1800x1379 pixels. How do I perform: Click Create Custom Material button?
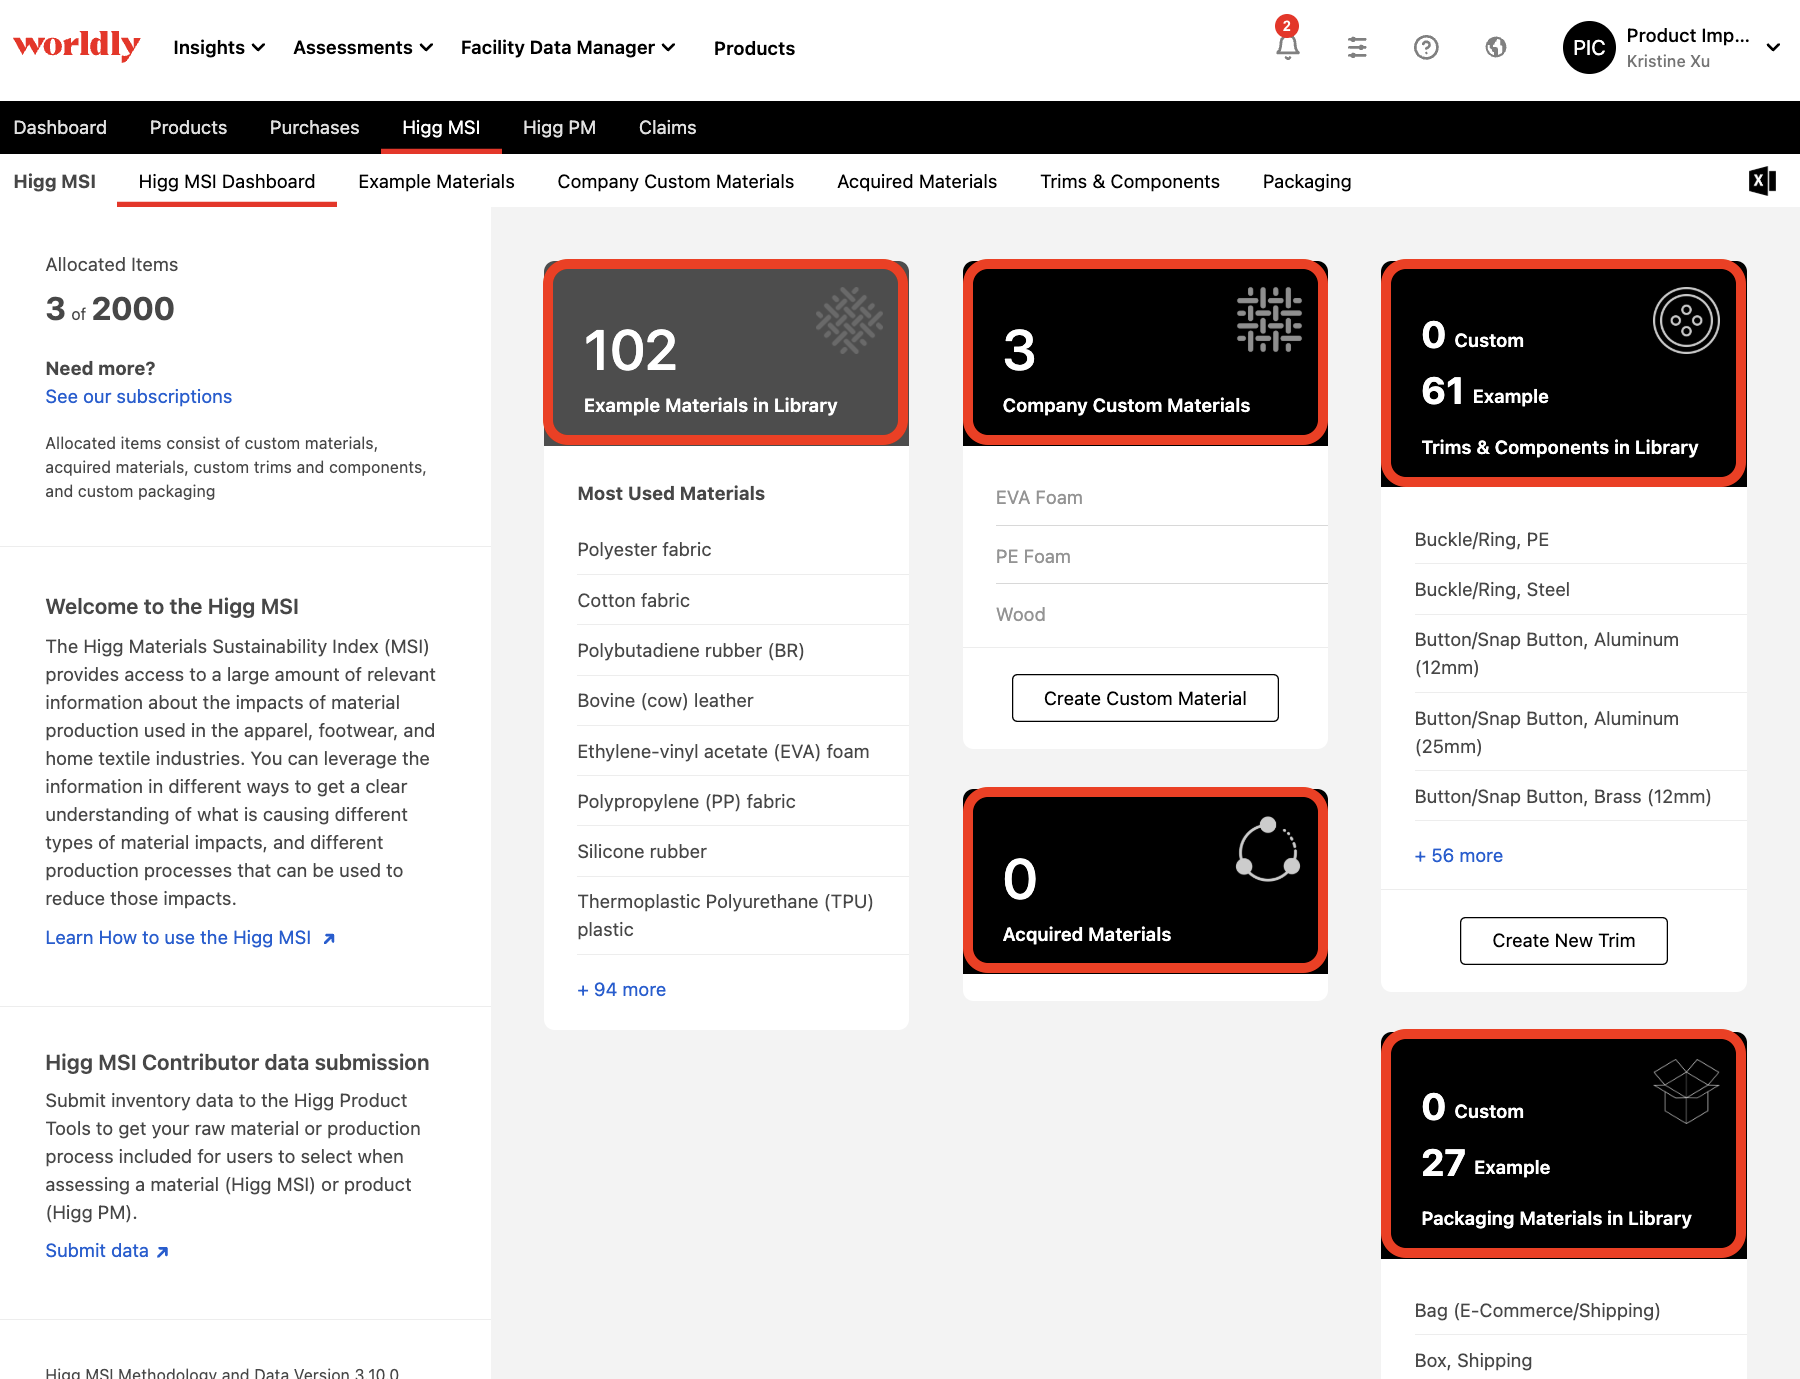1145,698
